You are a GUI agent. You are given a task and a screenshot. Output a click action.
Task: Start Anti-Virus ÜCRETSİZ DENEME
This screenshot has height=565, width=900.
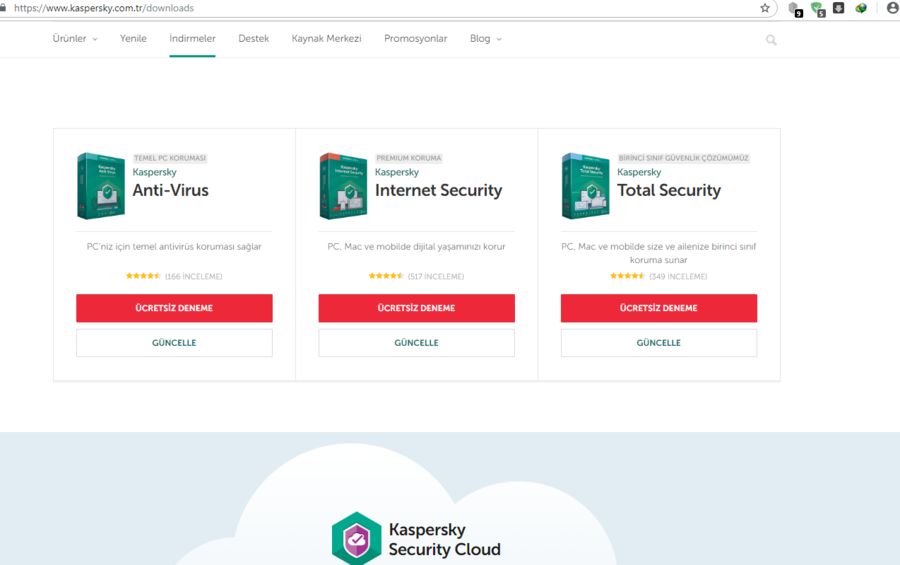tap(174, 308)
